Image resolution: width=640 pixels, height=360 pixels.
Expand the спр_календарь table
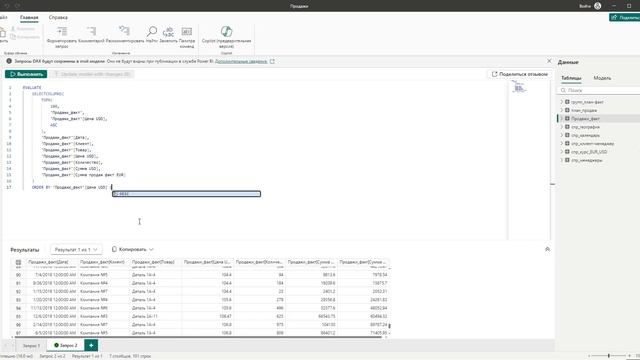(x=562, y=135)
